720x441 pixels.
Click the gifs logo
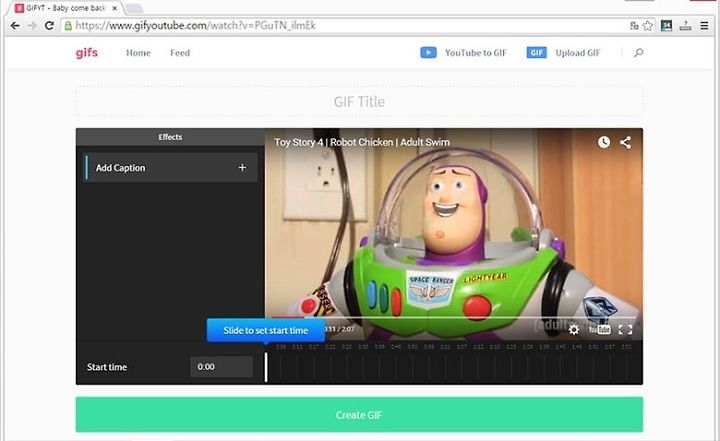point(87,52)
